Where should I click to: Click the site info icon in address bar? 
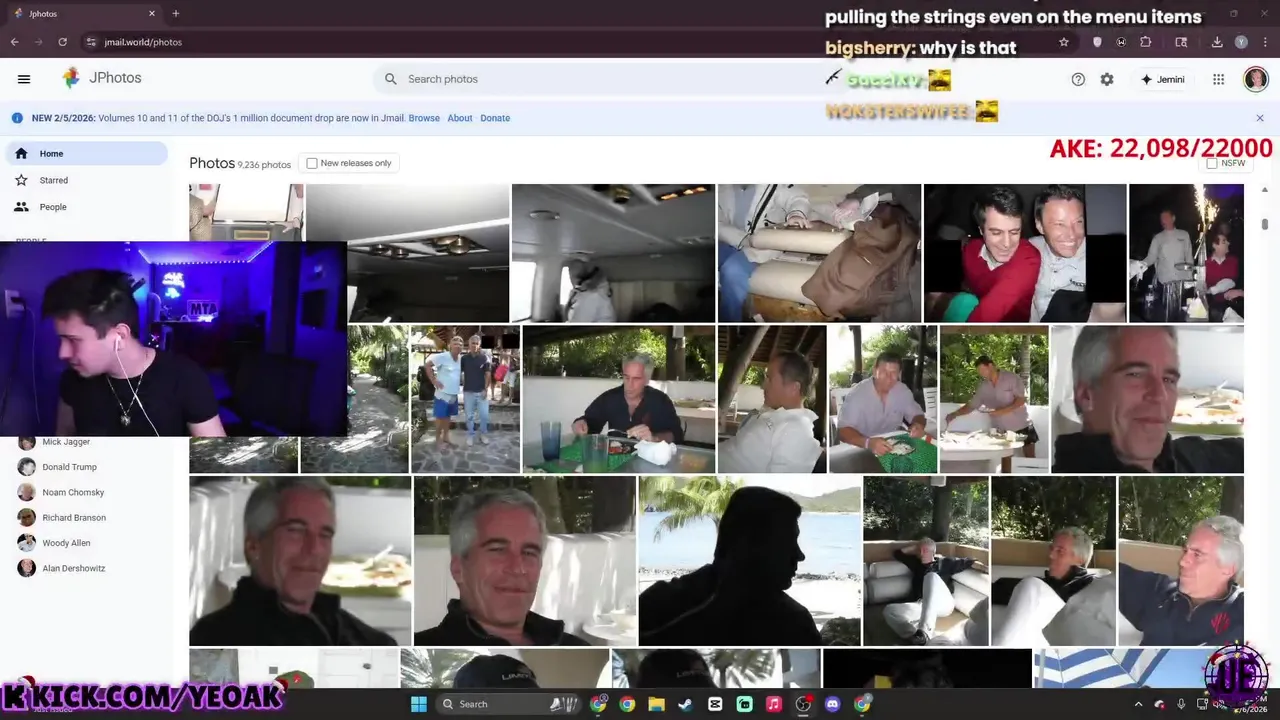click(x=91, y=42)
